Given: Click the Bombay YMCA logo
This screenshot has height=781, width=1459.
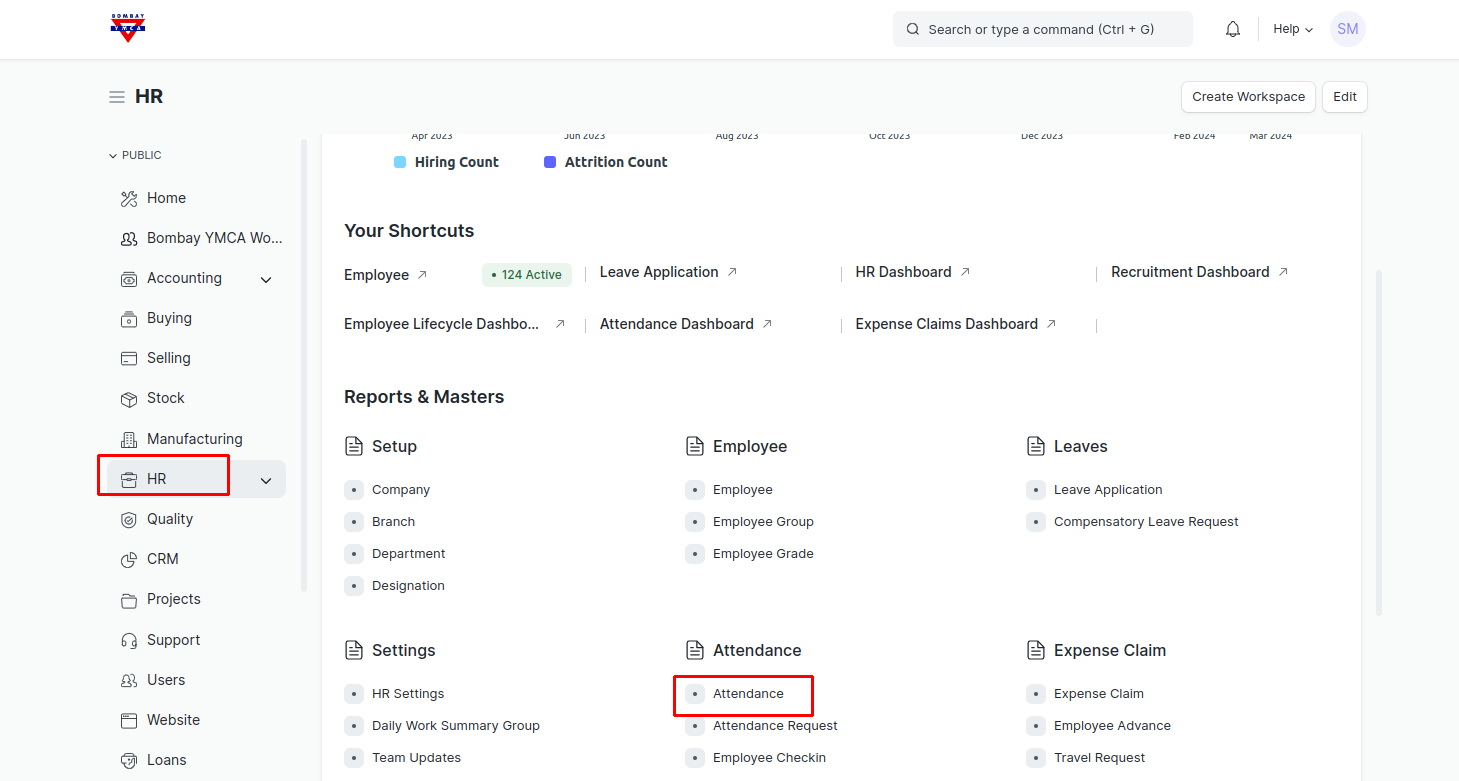Looking at the screenshot, I should pyautogui.click(x=128, y=28).
